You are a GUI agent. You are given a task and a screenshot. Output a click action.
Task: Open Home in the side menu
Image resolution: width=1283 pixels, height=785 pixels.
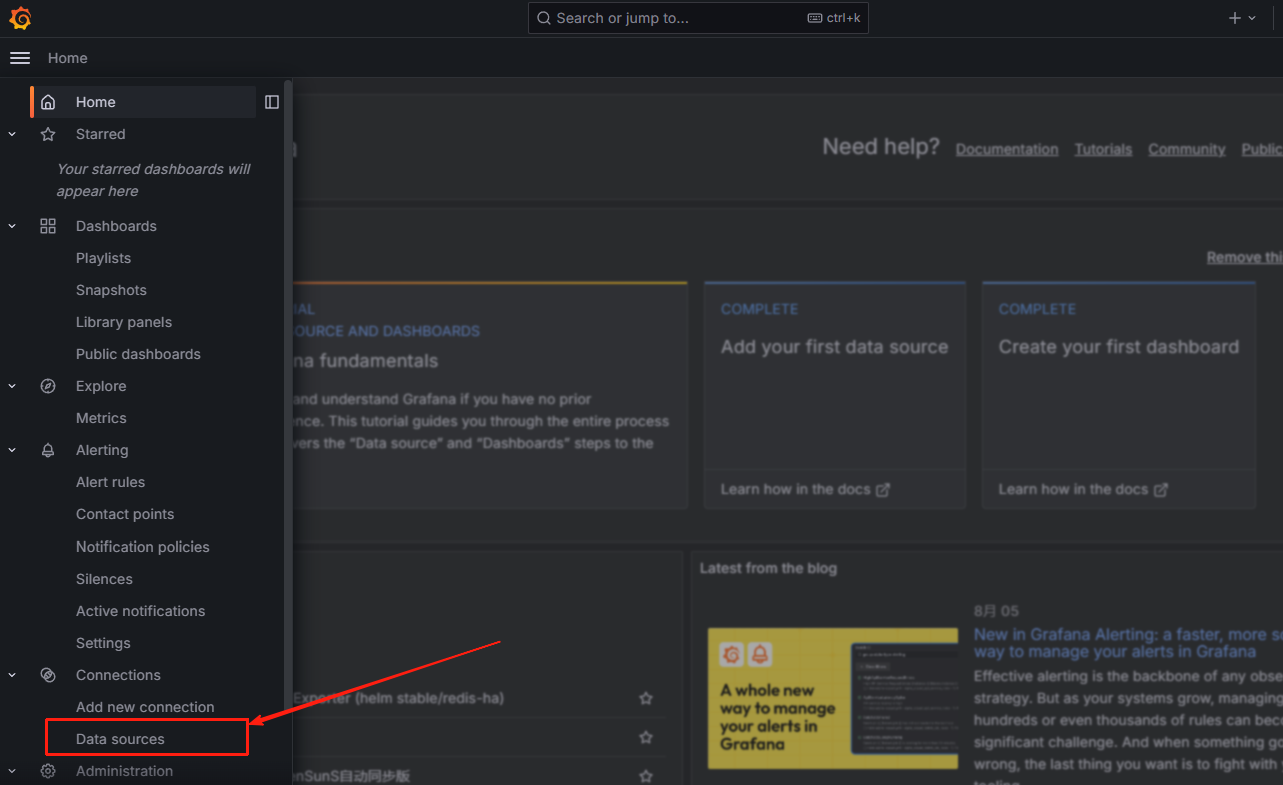(95, 102)
